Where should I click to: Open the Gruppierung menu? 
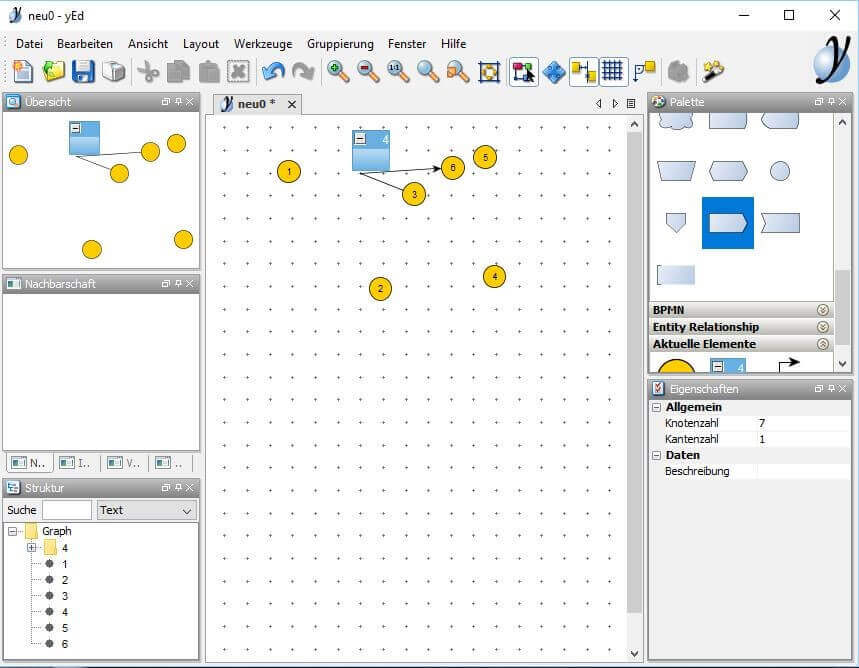pos(340,44)
